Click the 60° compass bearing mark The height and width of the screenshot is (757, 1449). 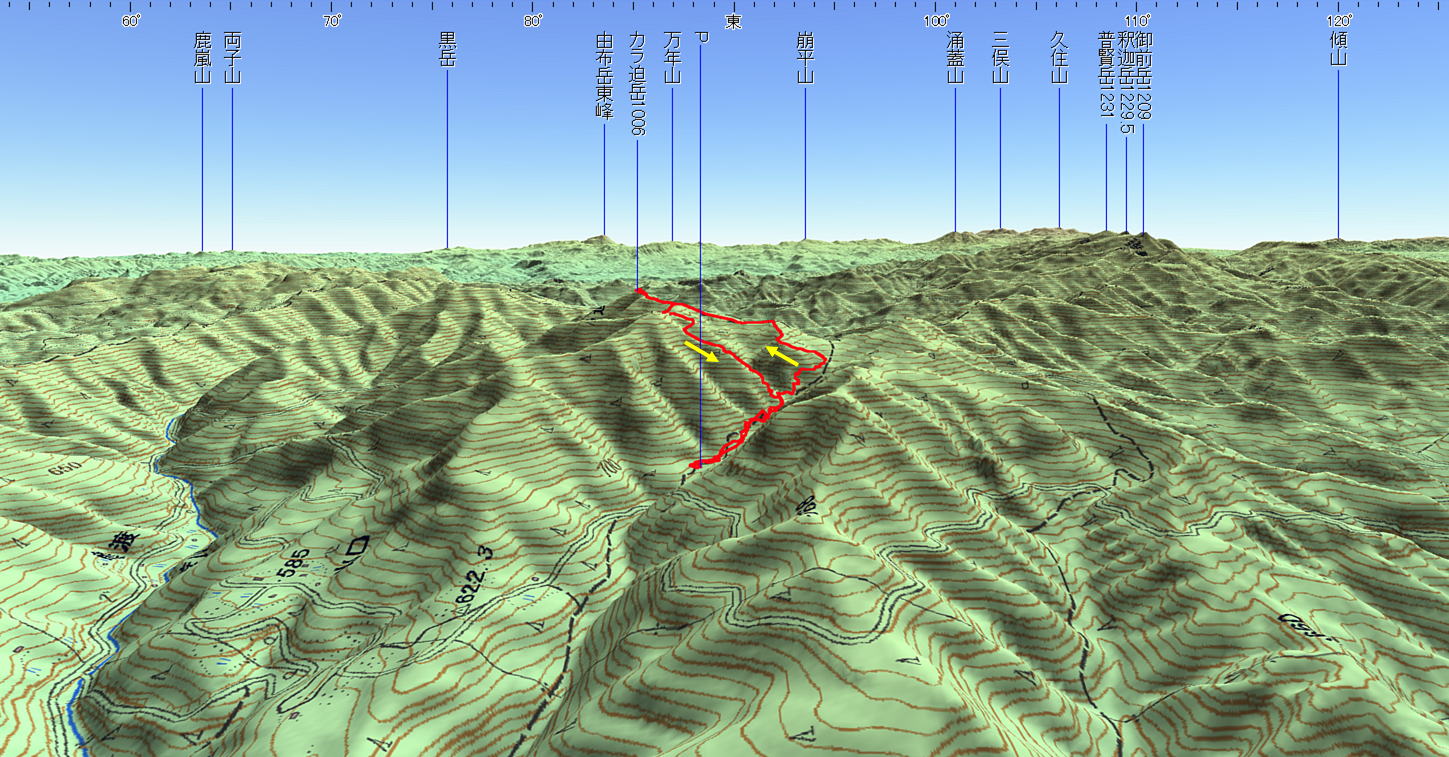[131, 22]
